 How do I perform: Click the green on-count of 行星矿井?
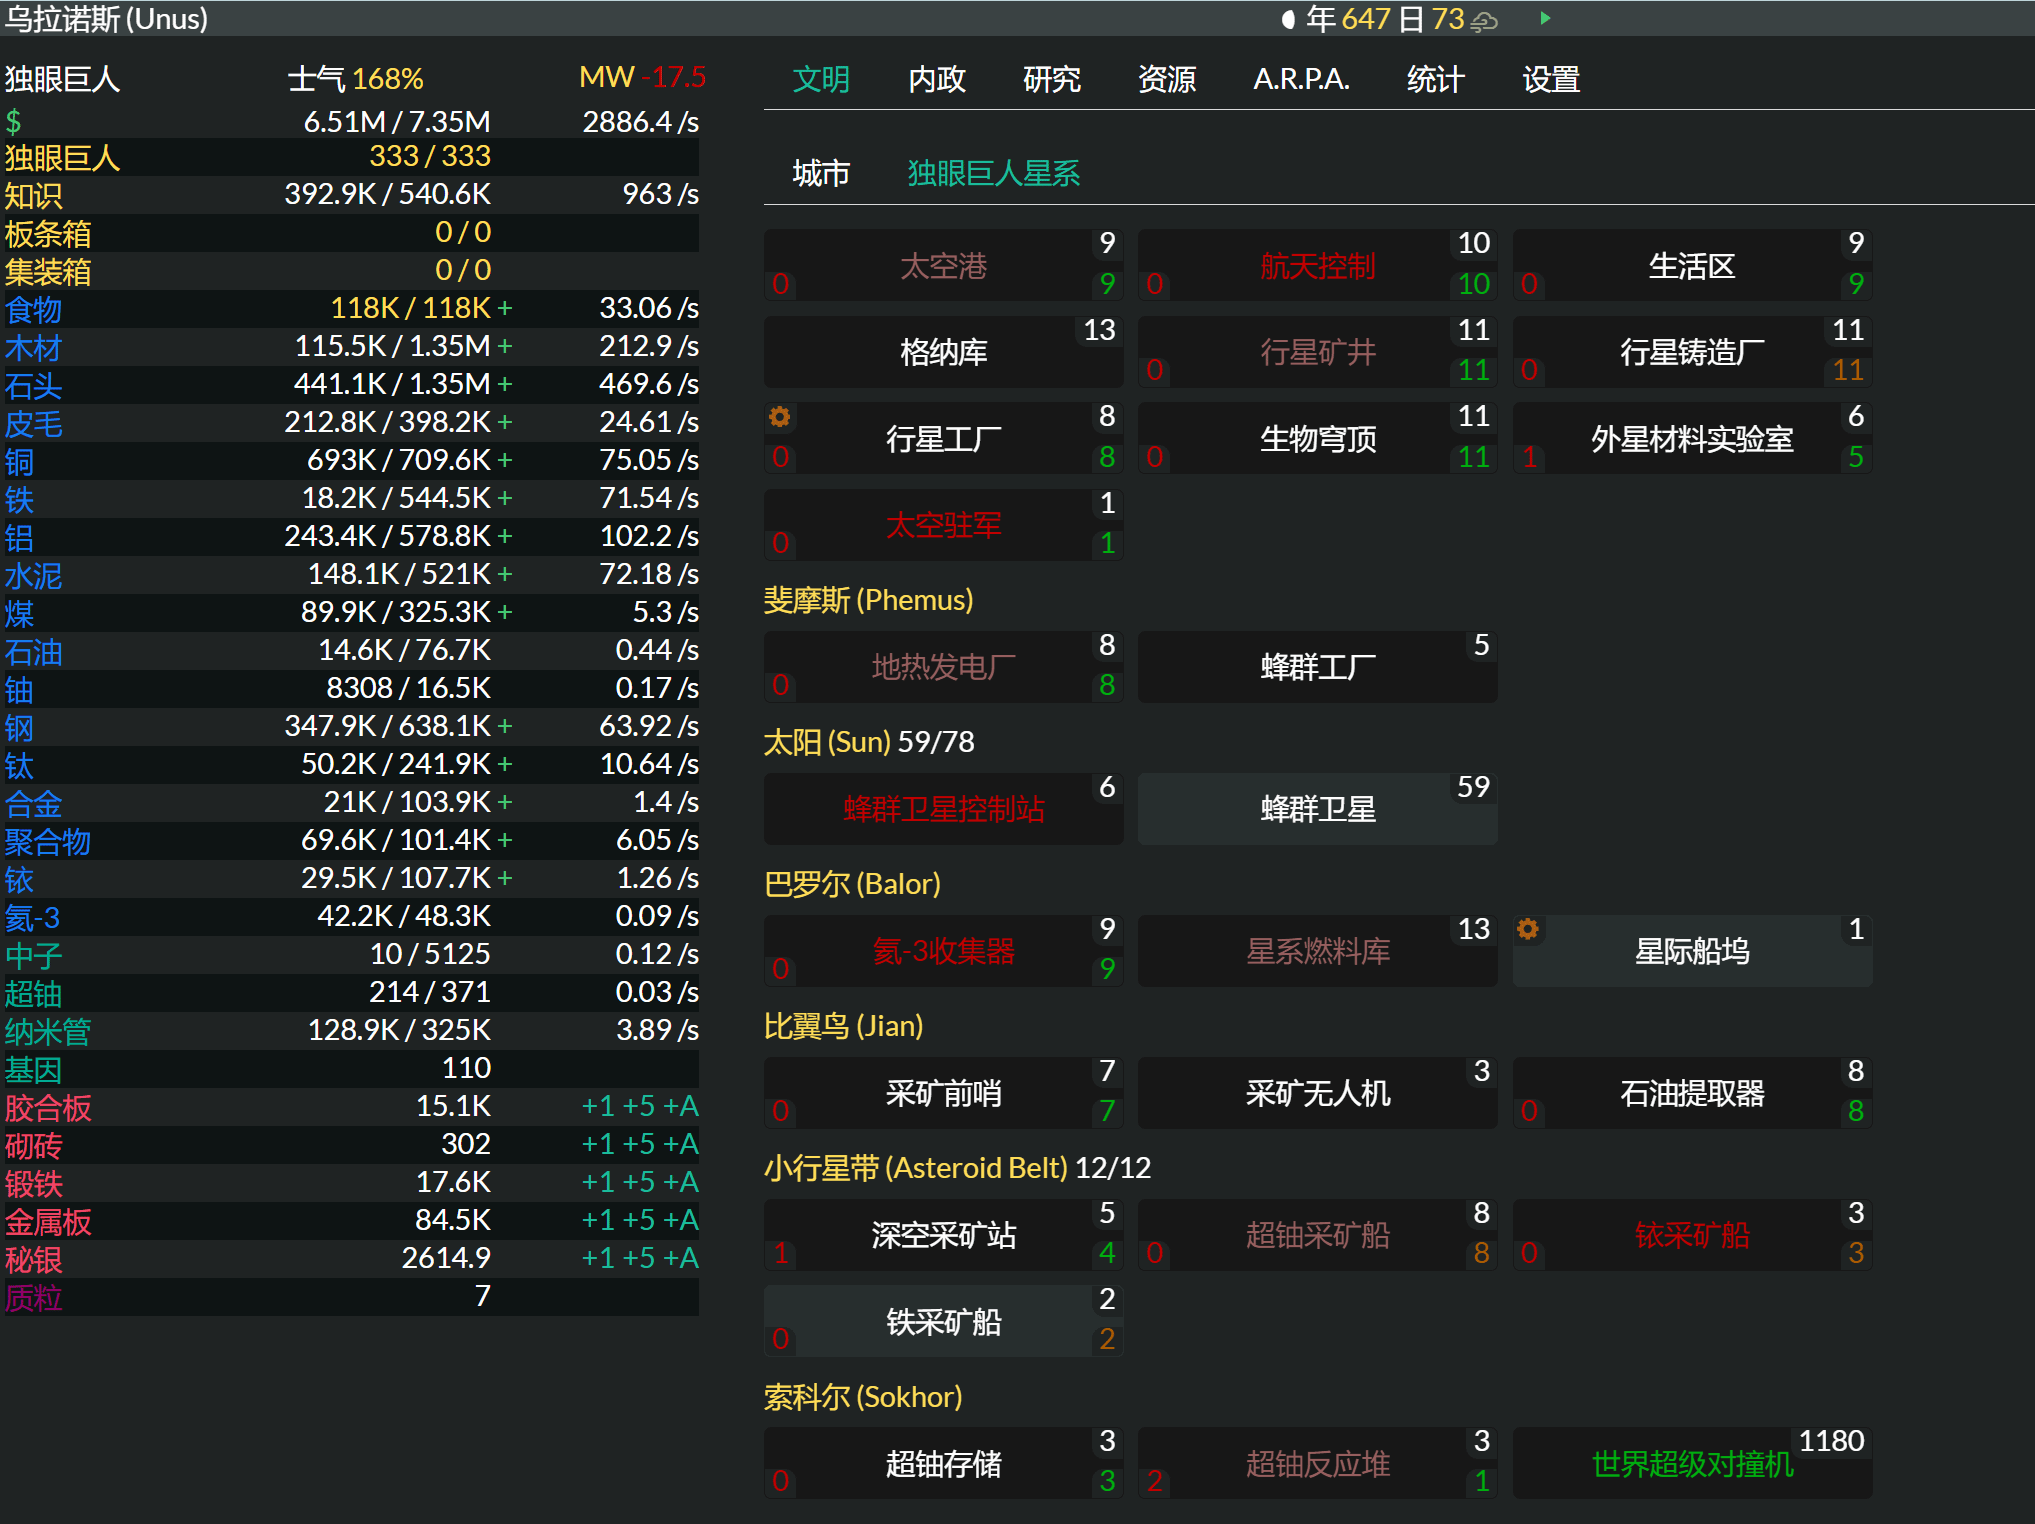tap(1474, 371)
